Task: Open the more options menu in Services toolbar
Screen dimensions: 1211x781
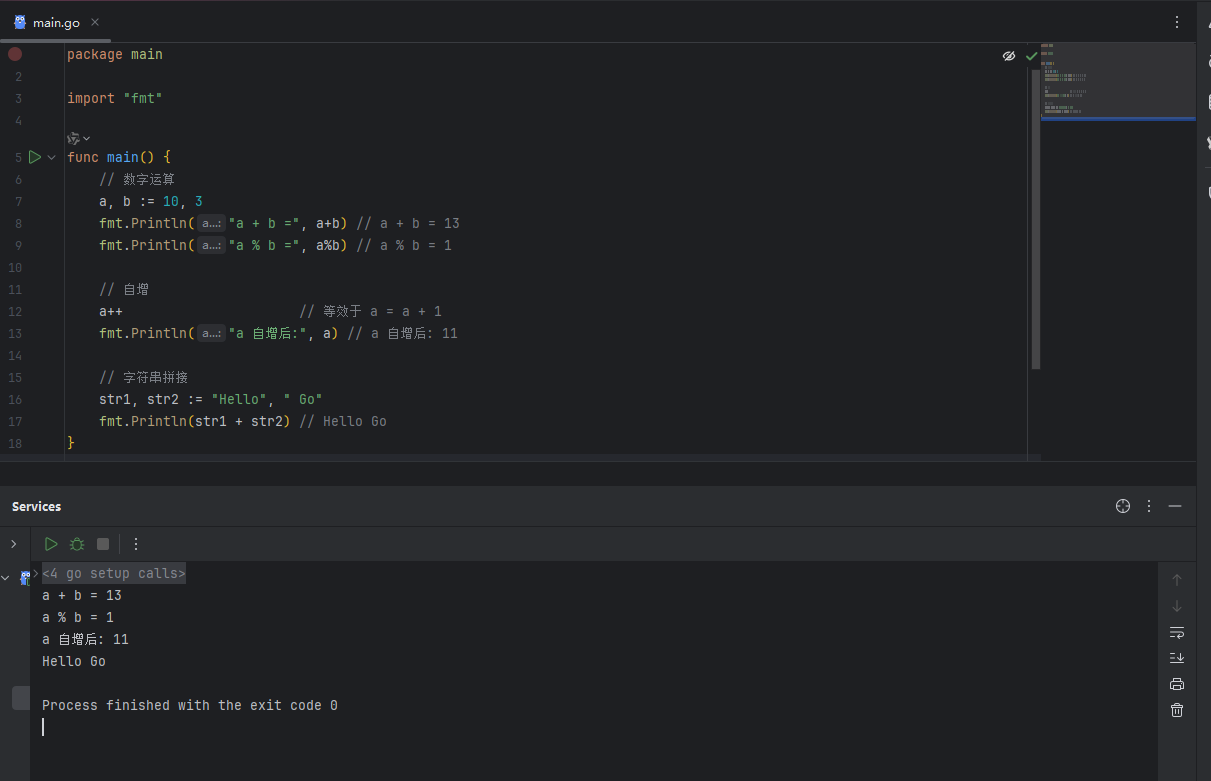Action: [136, 544]
